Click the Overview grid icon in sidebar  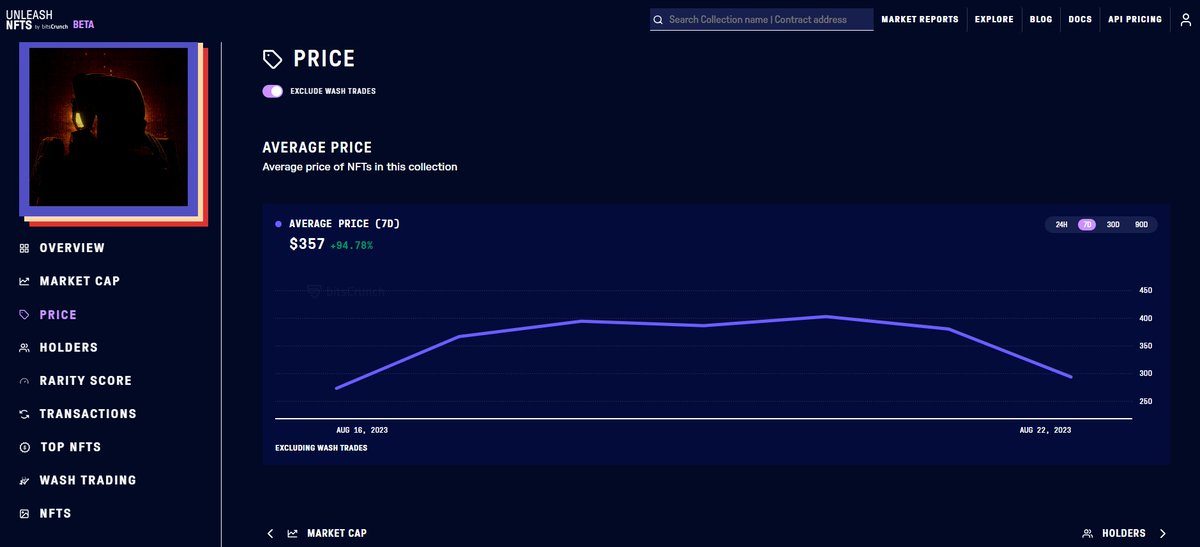coord(24,248)
